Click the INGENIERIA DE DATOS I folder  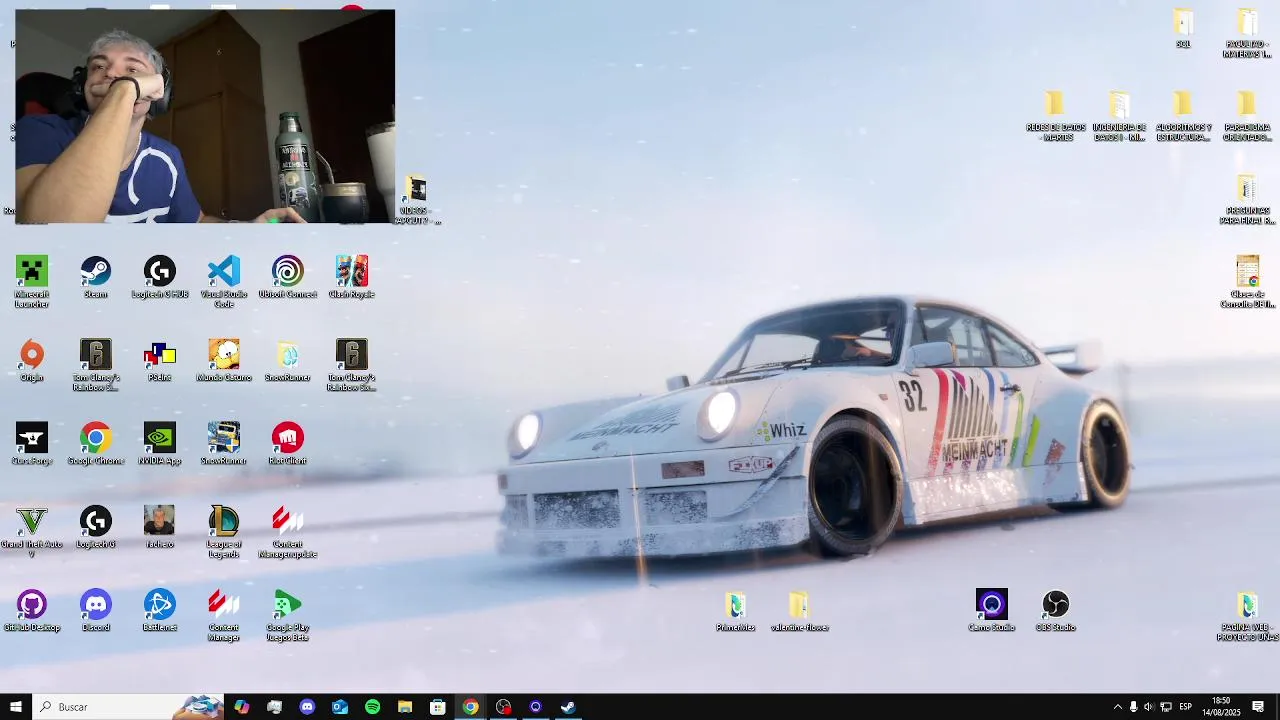tap(1120, 116)
